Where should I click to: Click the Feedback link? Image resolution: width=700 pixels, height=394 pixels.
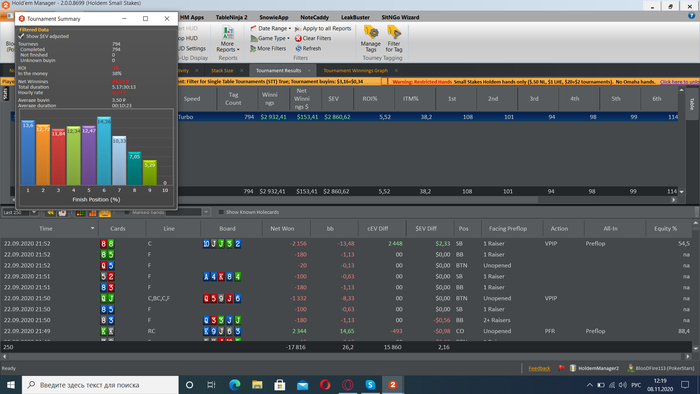pyautogui.click(x=539, y=368)
